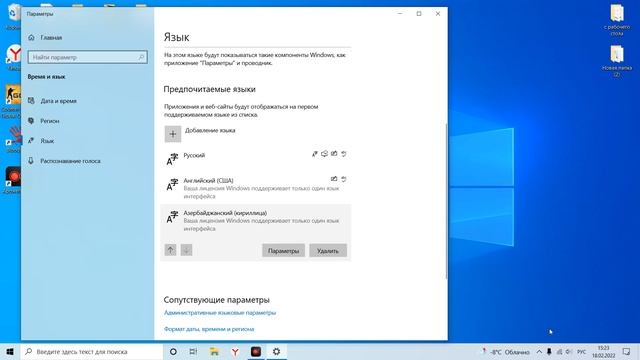The image size is (640, 360).
Task: Click the globe icon beside Регион
Action: pyautogui.click(x=31, y=120)
